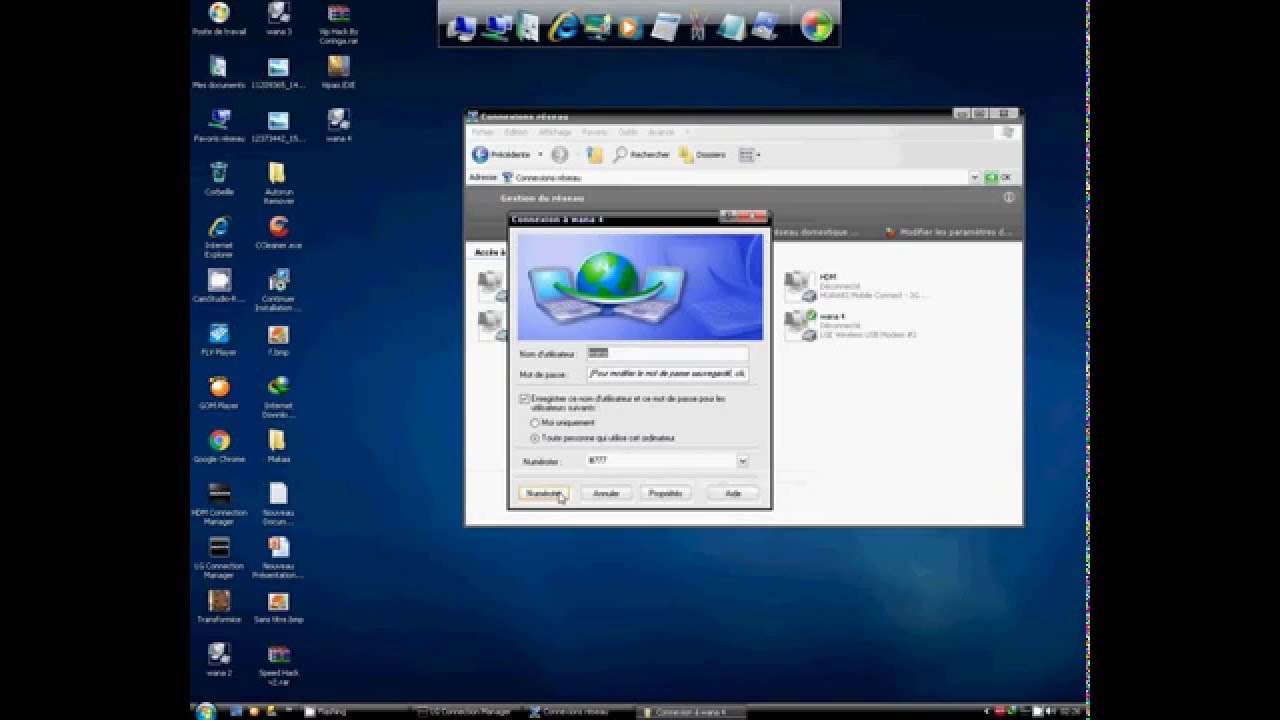This screenshot has width=1280, height=720.
Task: Open the Autorun Remover folder
Action: (279, 184)
